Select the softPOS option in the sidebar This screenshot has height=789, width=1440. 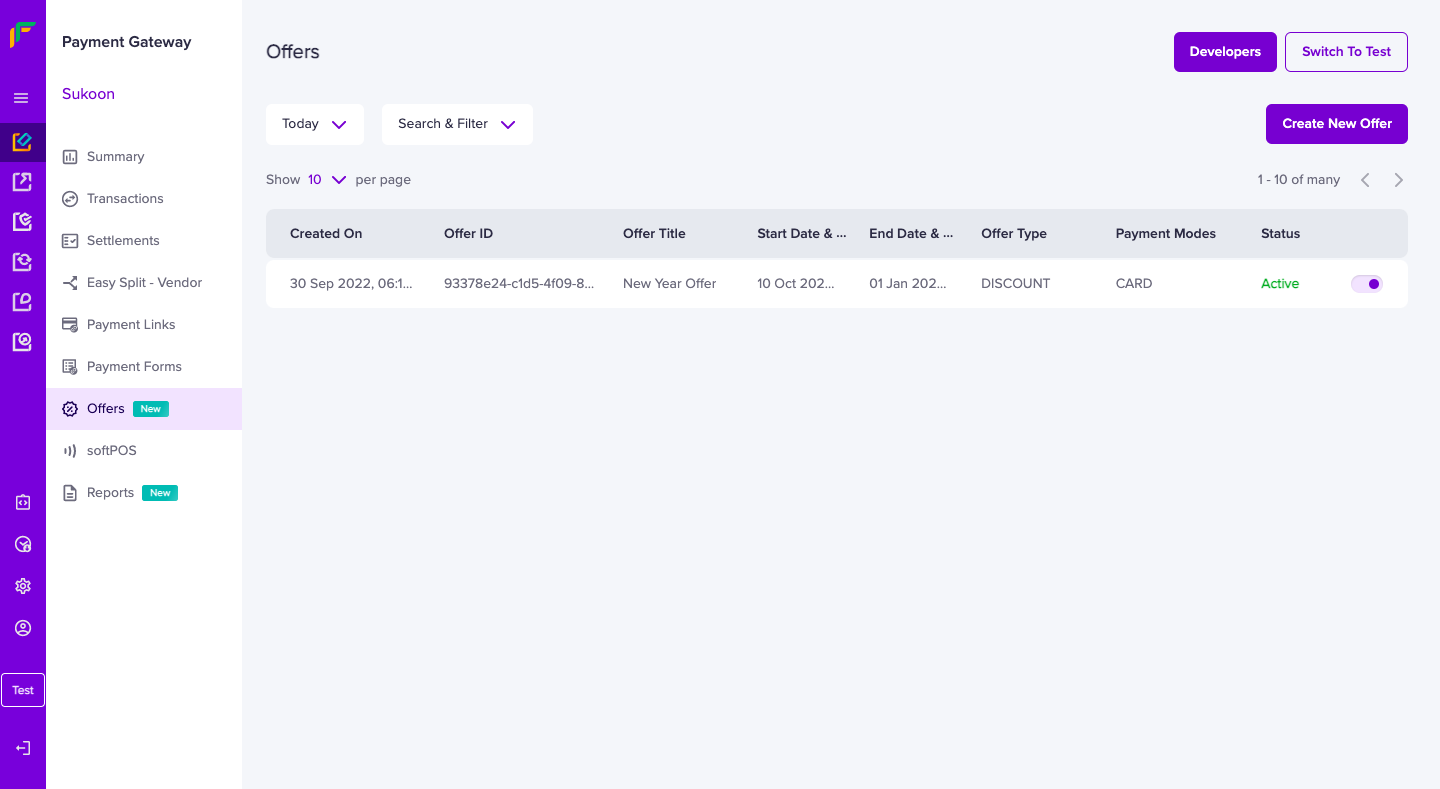click(x=112, y=450)
